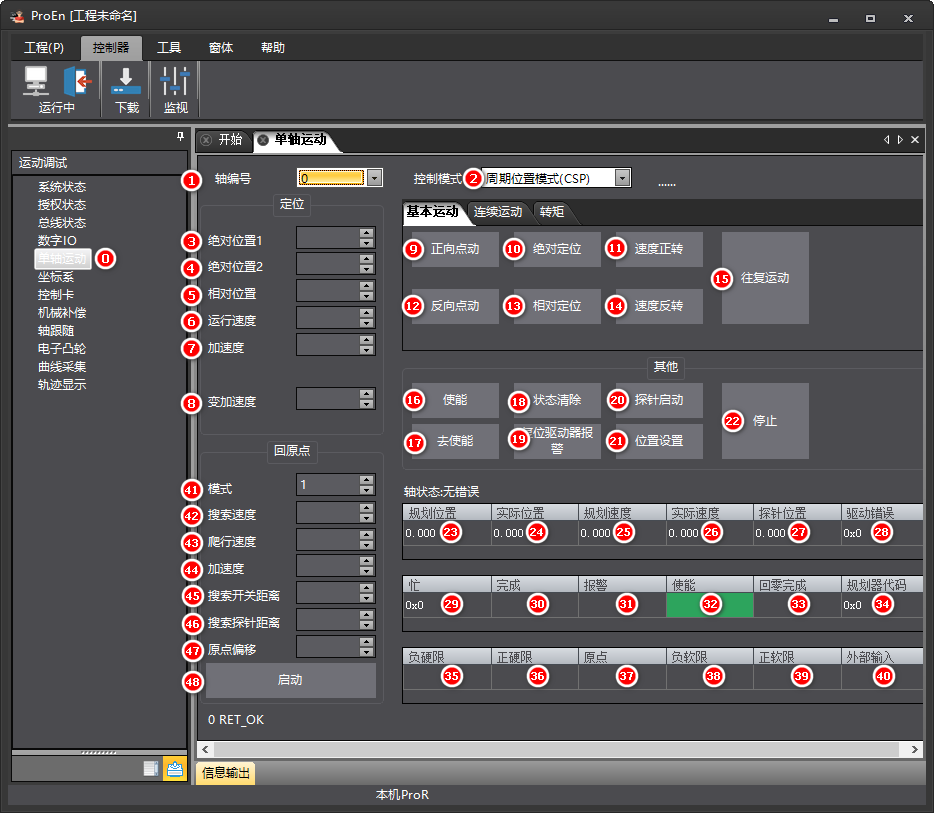Switch to the 开始 tab
934x813 pixels.
coord(230,139)
